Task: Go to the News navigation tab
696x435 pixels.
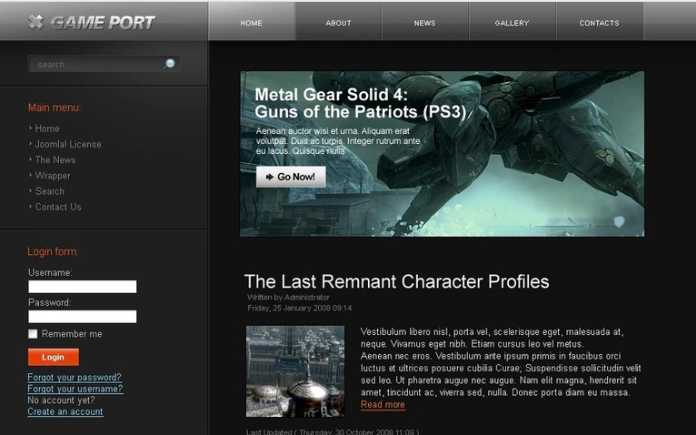Action: (425, 23)
